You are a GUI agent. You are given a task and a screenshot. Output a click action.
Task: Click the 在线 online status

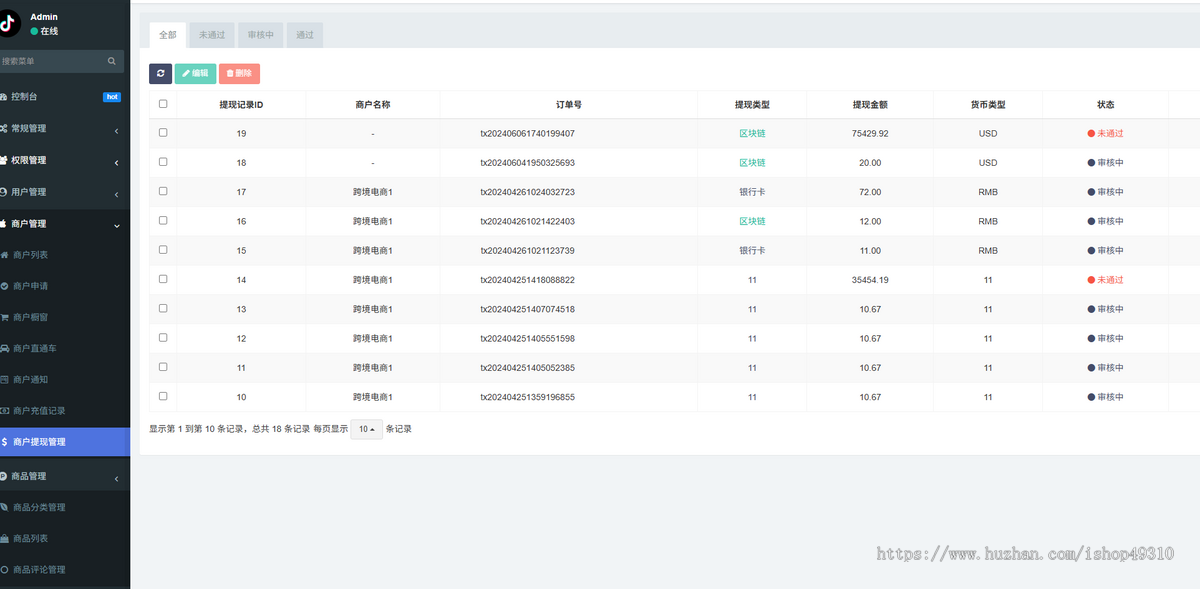click(x=44, y=31)
